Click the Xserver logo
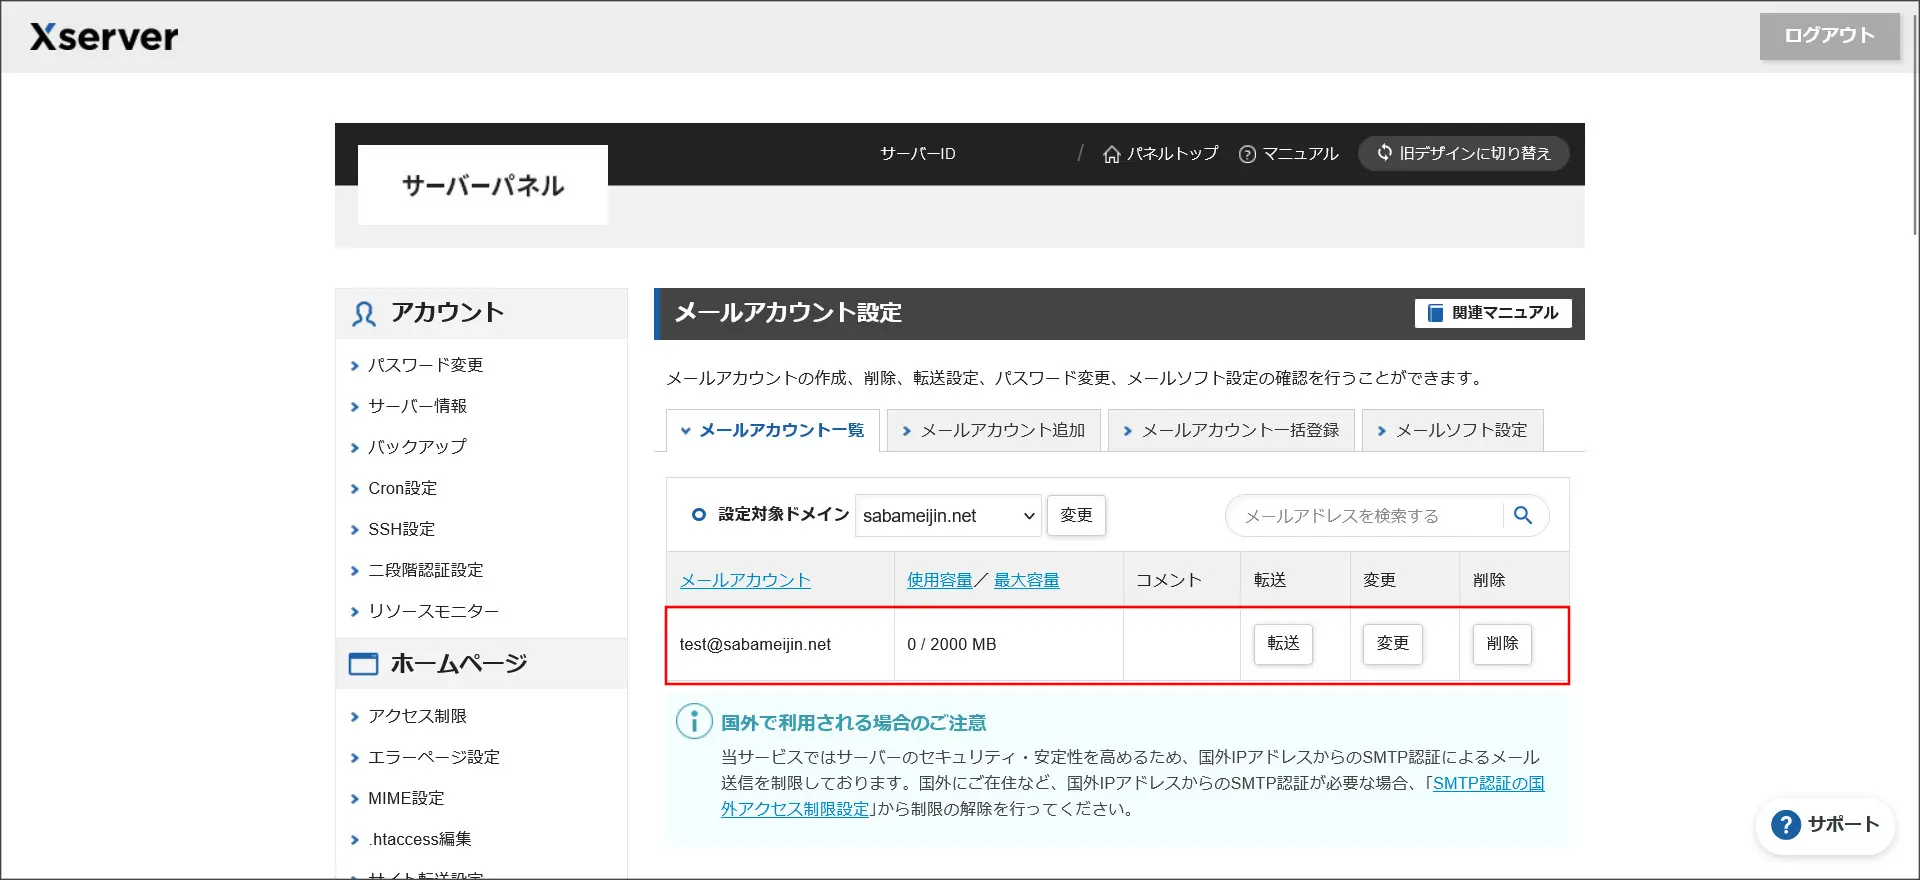 [x=104, y=37]
